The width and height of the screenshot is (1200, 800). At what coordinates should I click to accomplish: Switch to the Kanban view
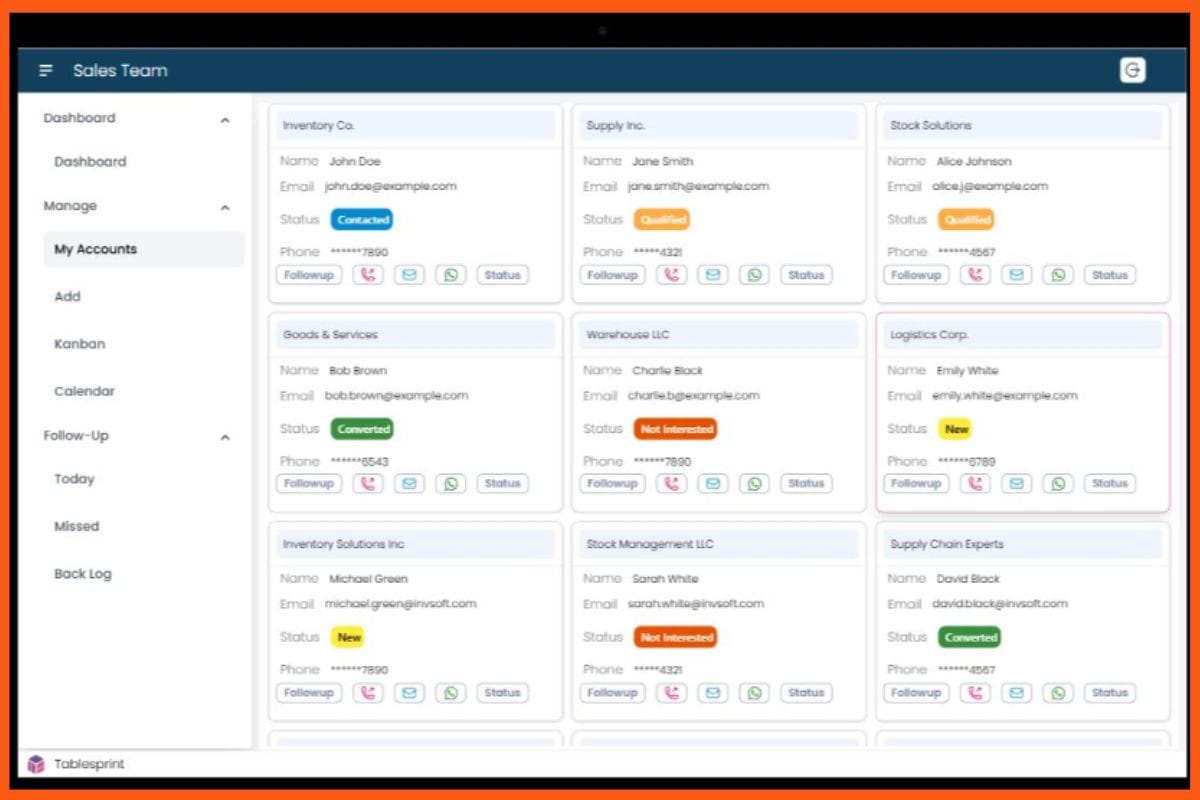79,344
